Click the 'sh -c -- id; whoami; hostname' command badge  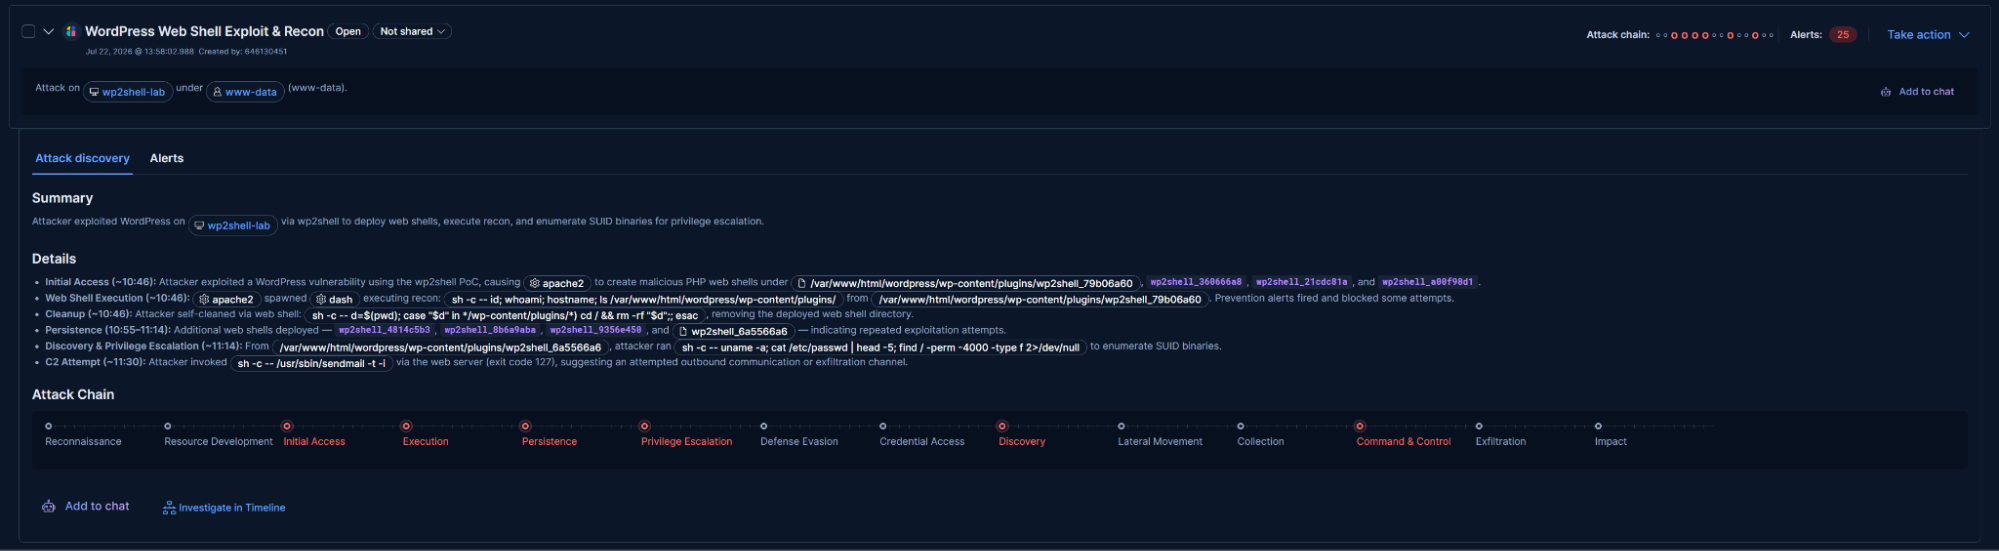(643, 299)
